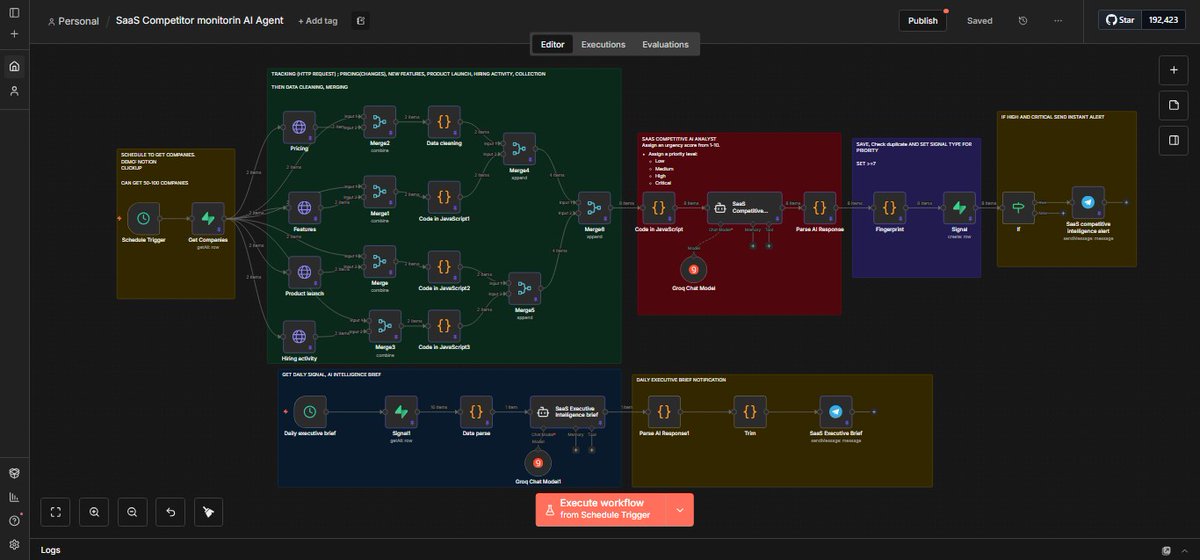Image resolution: width=1200 pixels, height=560 pixels.
Task: Select the Merge6 node
Action: [593, 208]
